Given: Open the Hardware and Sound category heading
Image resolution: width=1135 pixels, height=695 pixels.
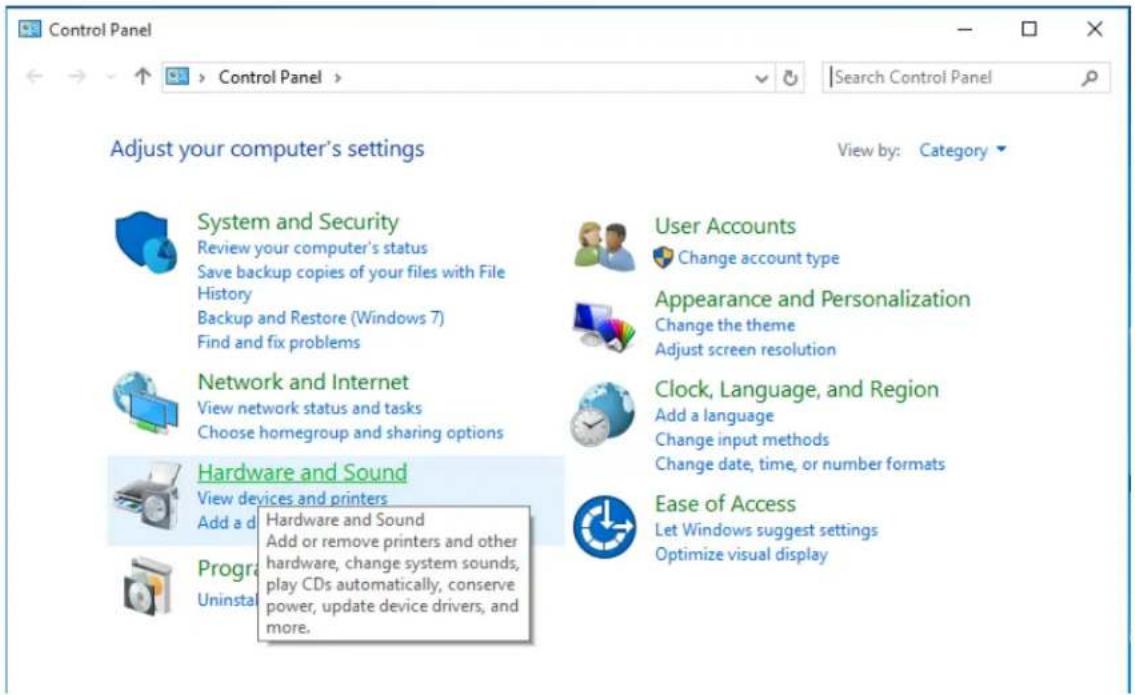Looking at the screenshot, I should (x=303, y=472).
